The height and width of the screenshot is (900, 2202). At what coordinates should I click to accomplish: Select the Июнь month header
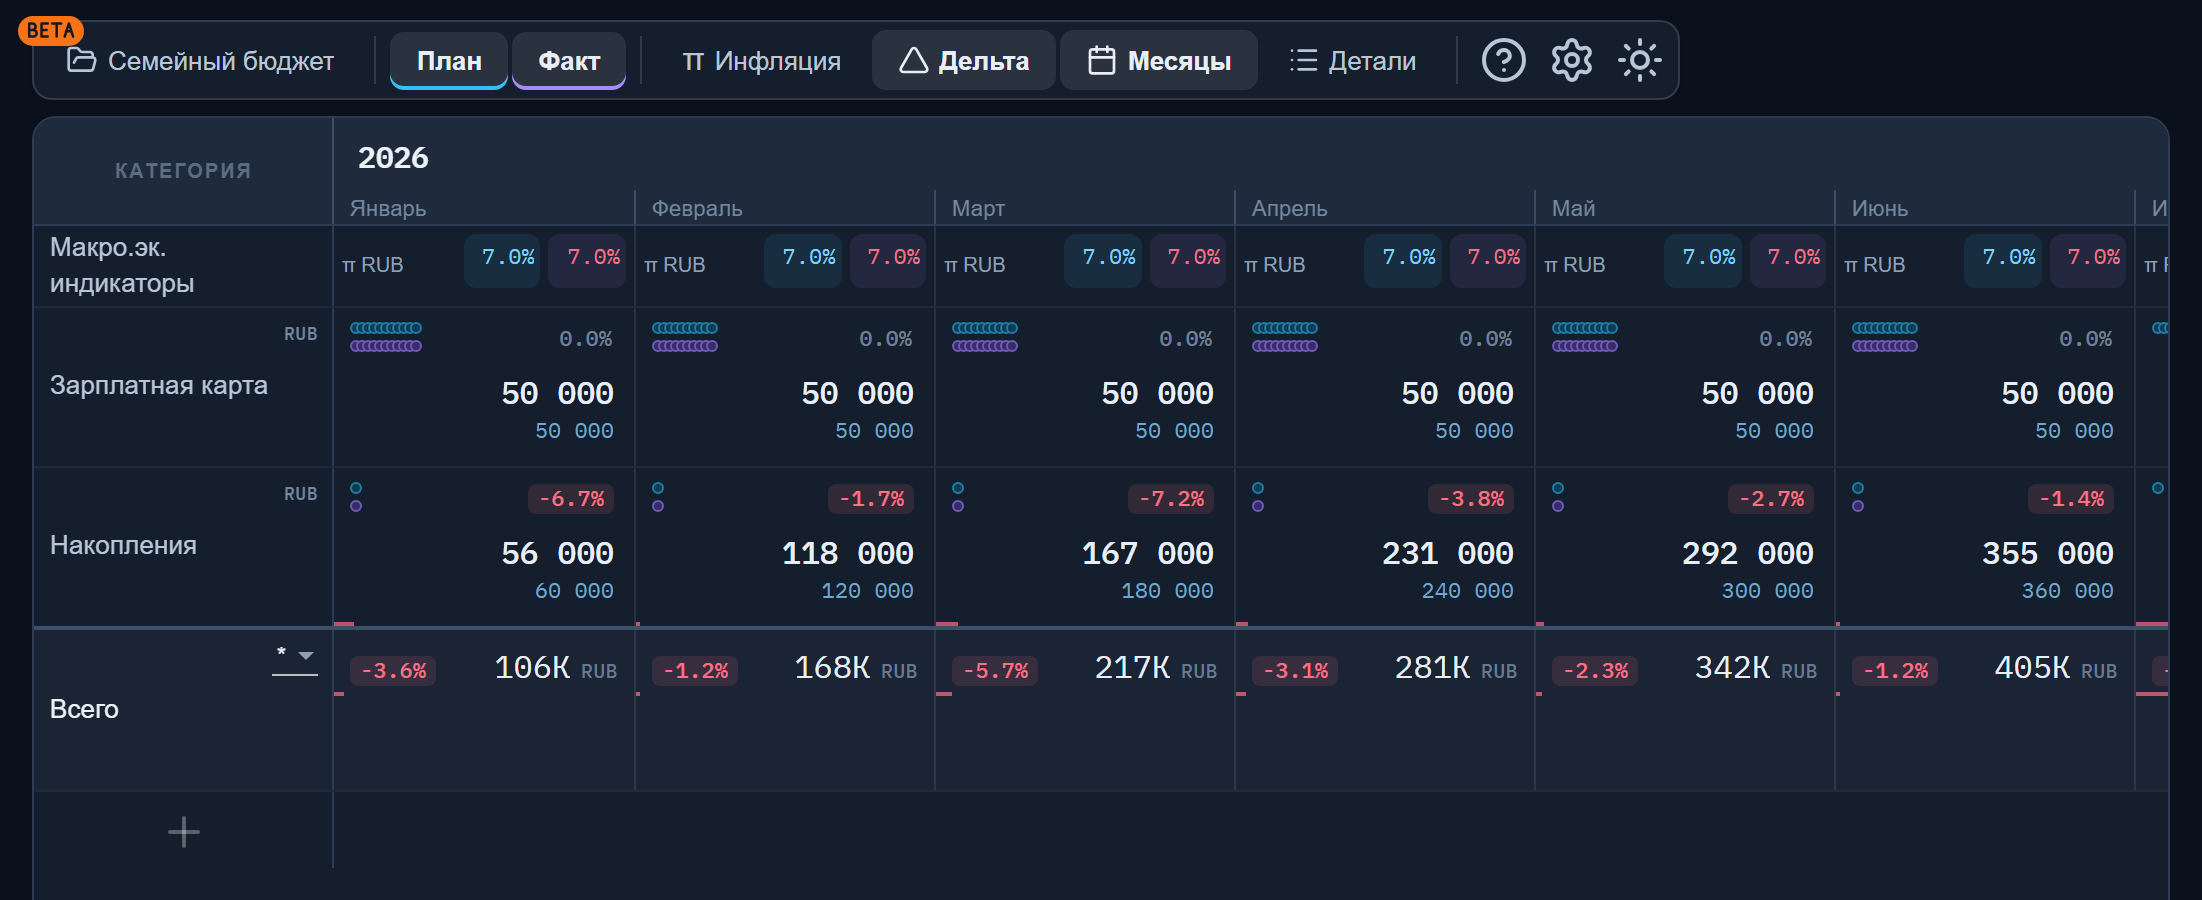click(1880, 208)
